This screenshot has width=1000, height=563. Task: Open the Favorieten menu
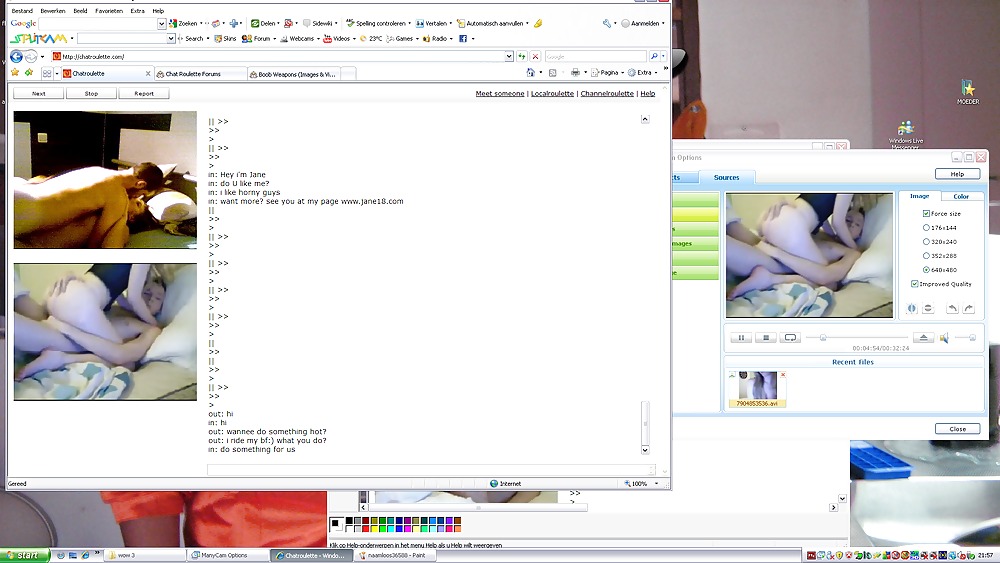tap(109, 11)
